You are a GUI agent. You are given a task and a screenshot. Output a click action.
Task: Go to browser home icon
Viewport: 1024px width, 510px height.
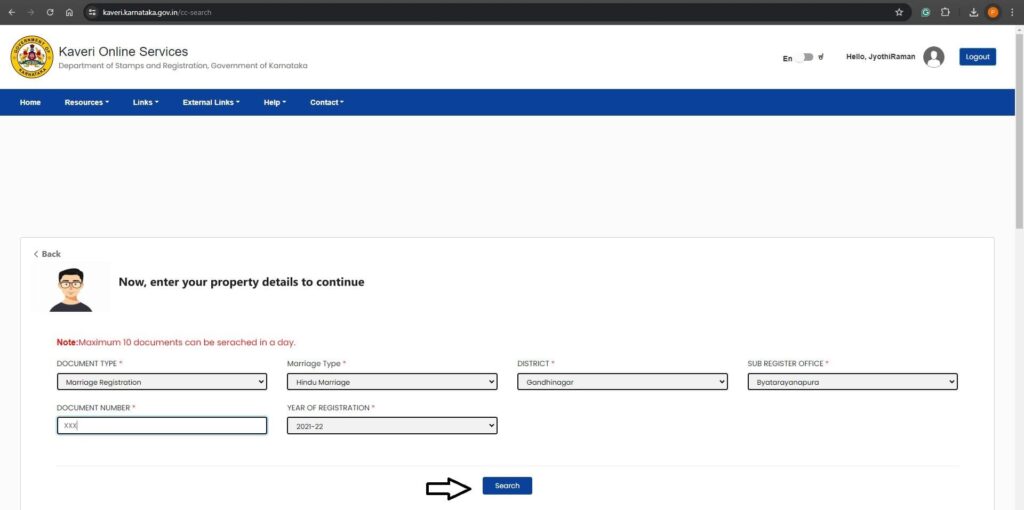click(x=69, y=12)
